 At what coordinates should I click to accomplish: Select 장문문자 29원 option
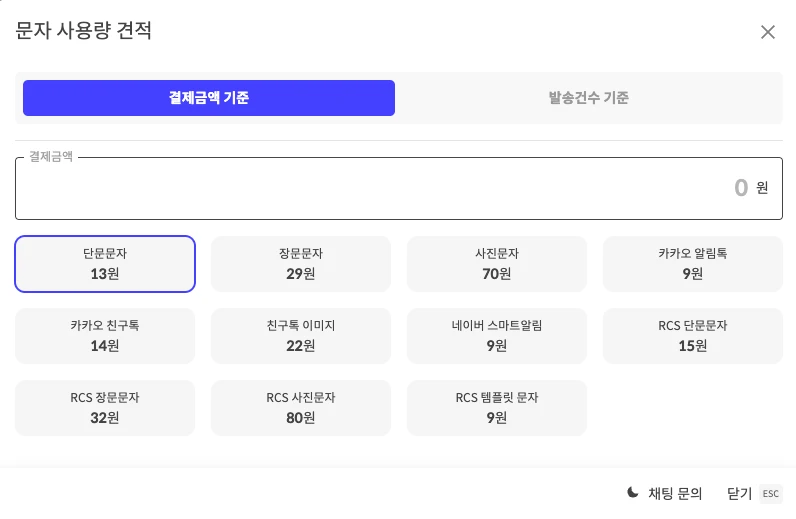tap(301, 264)
